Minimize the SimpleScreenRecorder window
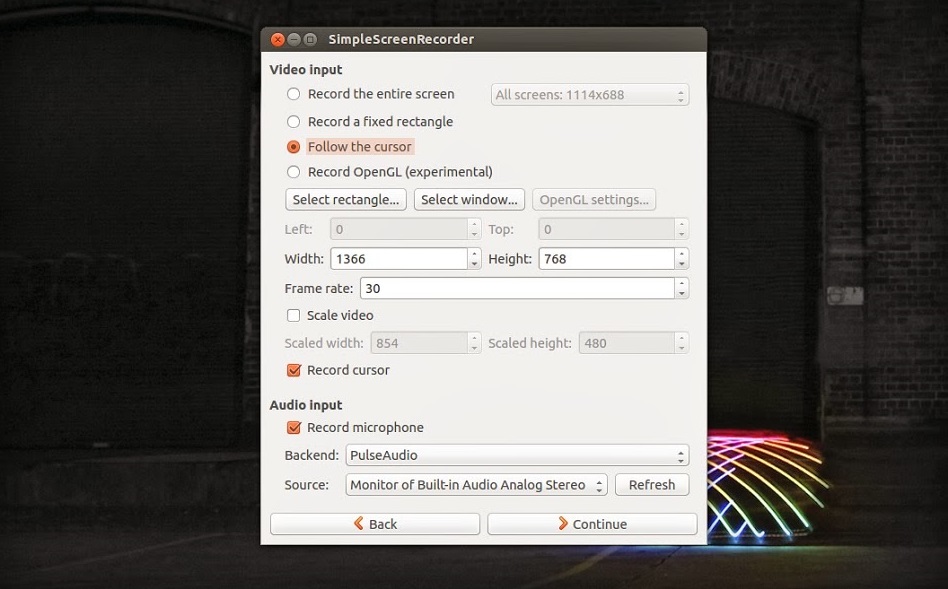The image size is (948, 589). 294,39
